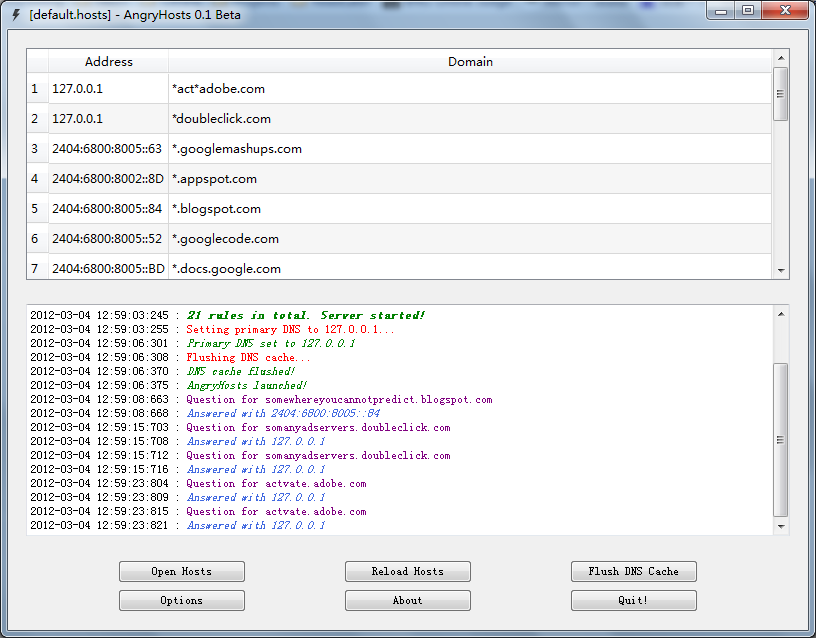
Task: Select the *.appspot.com domain cell
Action: [470, 178]
